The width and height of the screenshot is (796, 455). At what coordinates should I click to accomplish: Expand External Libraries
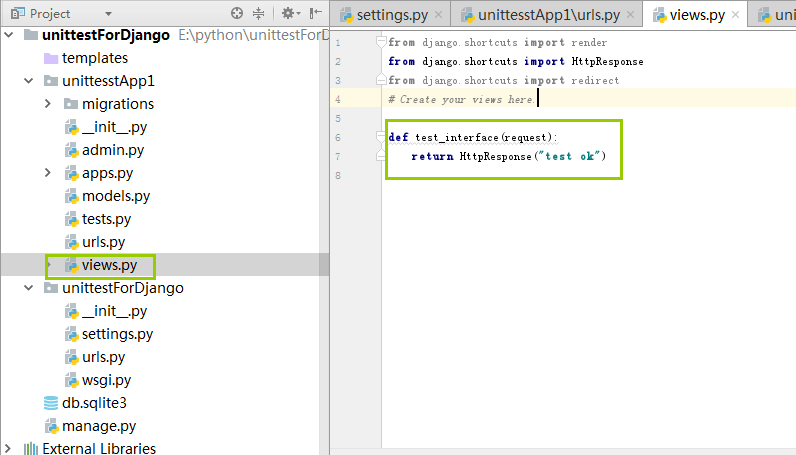click(8, 448)
